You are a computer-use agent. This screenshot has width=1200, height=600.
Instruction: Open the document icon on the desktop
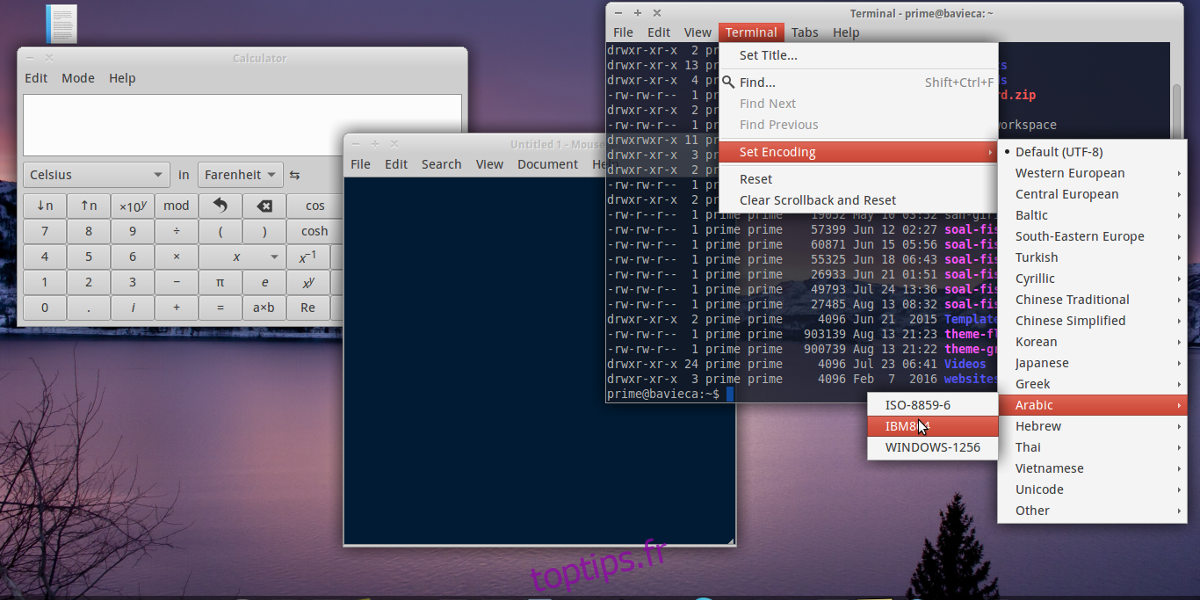[61, 24]
